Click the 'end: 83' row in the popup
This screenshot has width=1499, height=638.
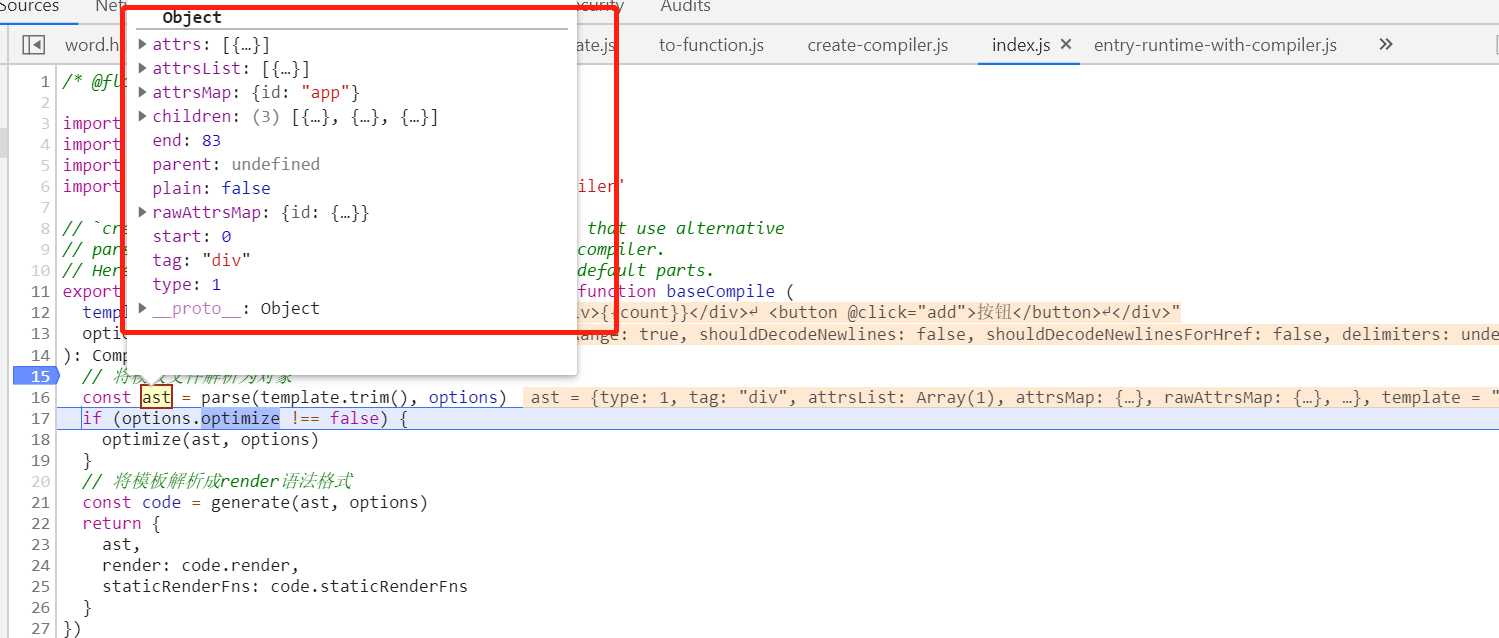click(186, 140)
